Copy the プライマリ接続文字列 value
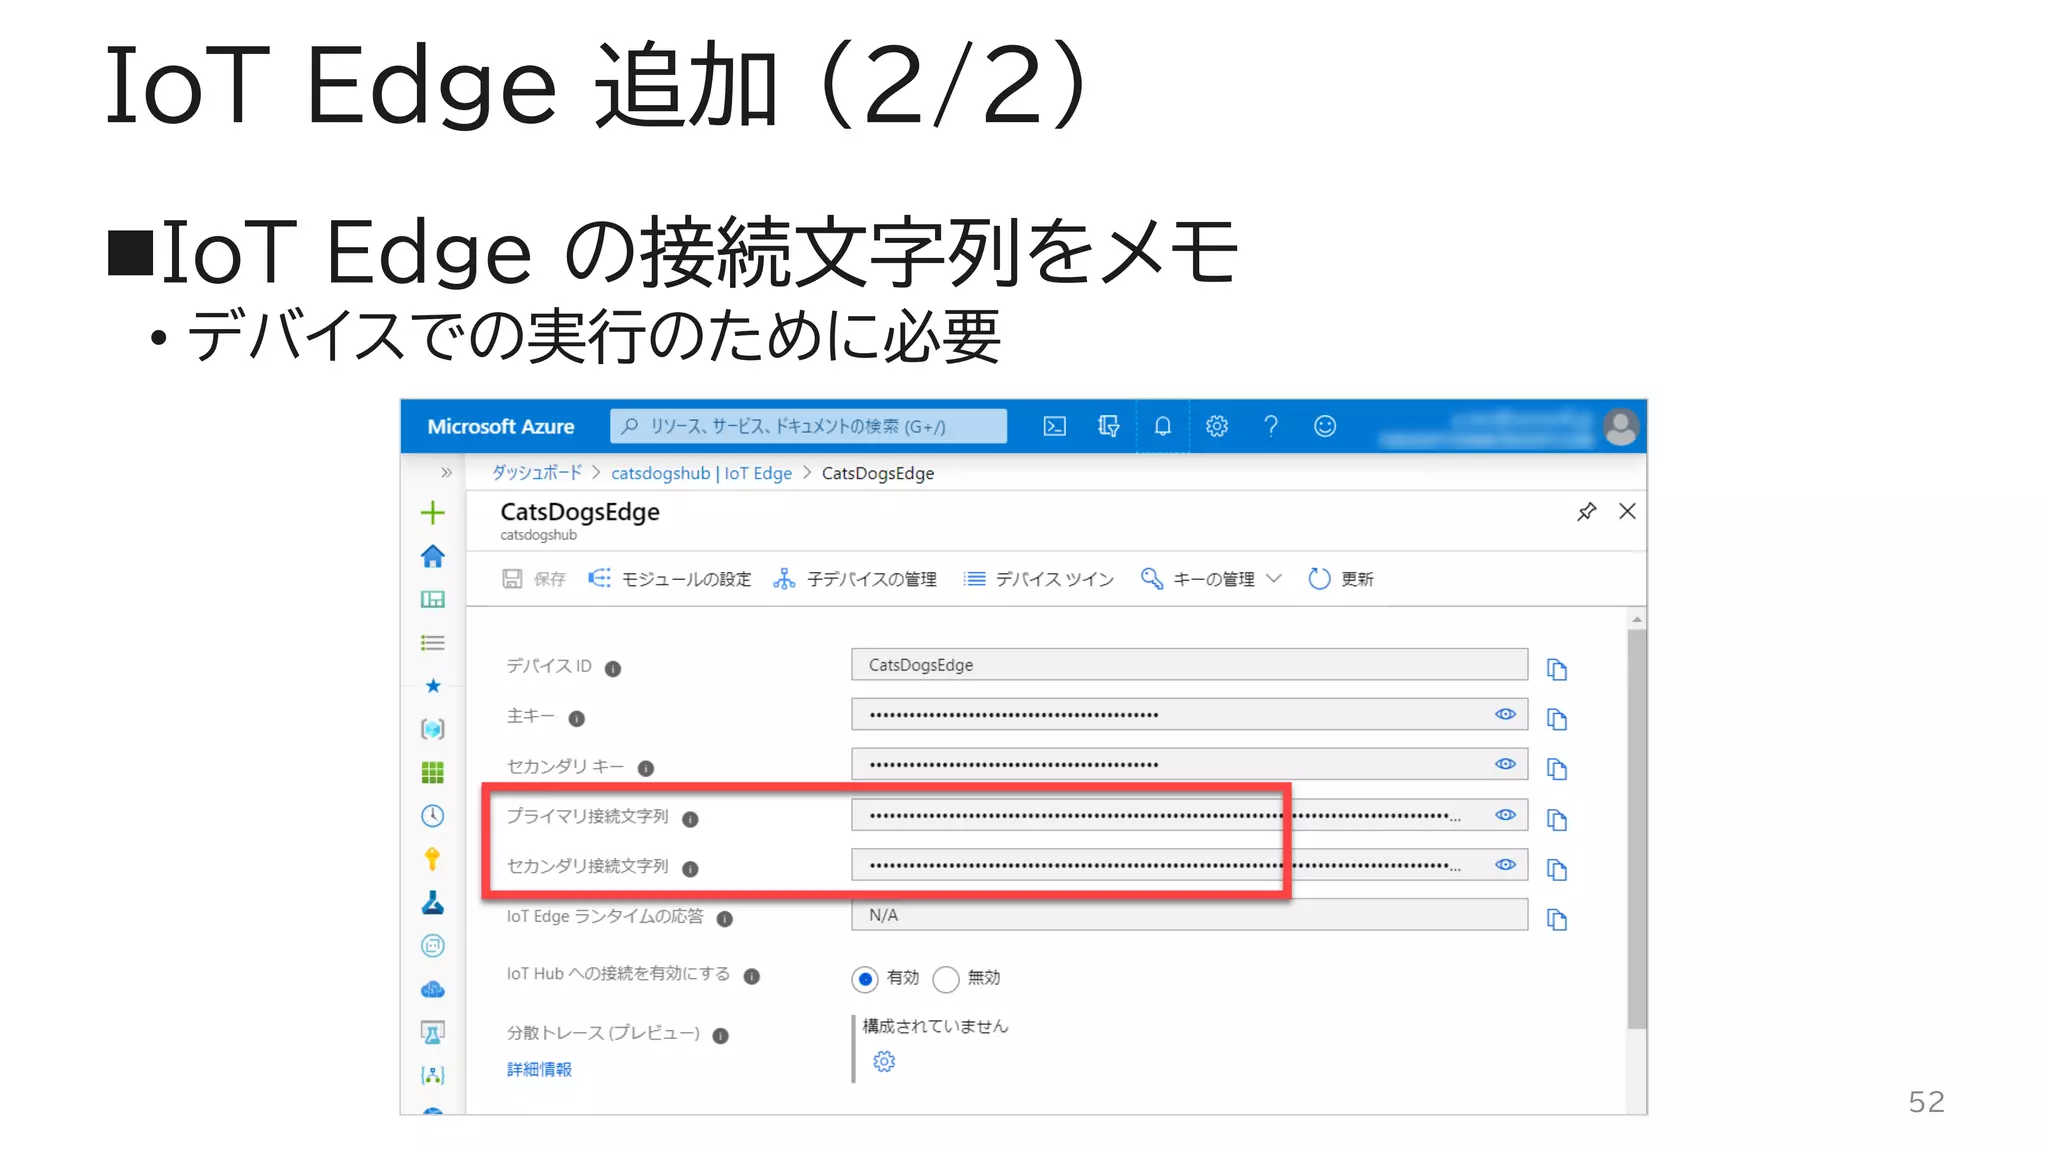 pyautogui.click(x=1557, y=820)
